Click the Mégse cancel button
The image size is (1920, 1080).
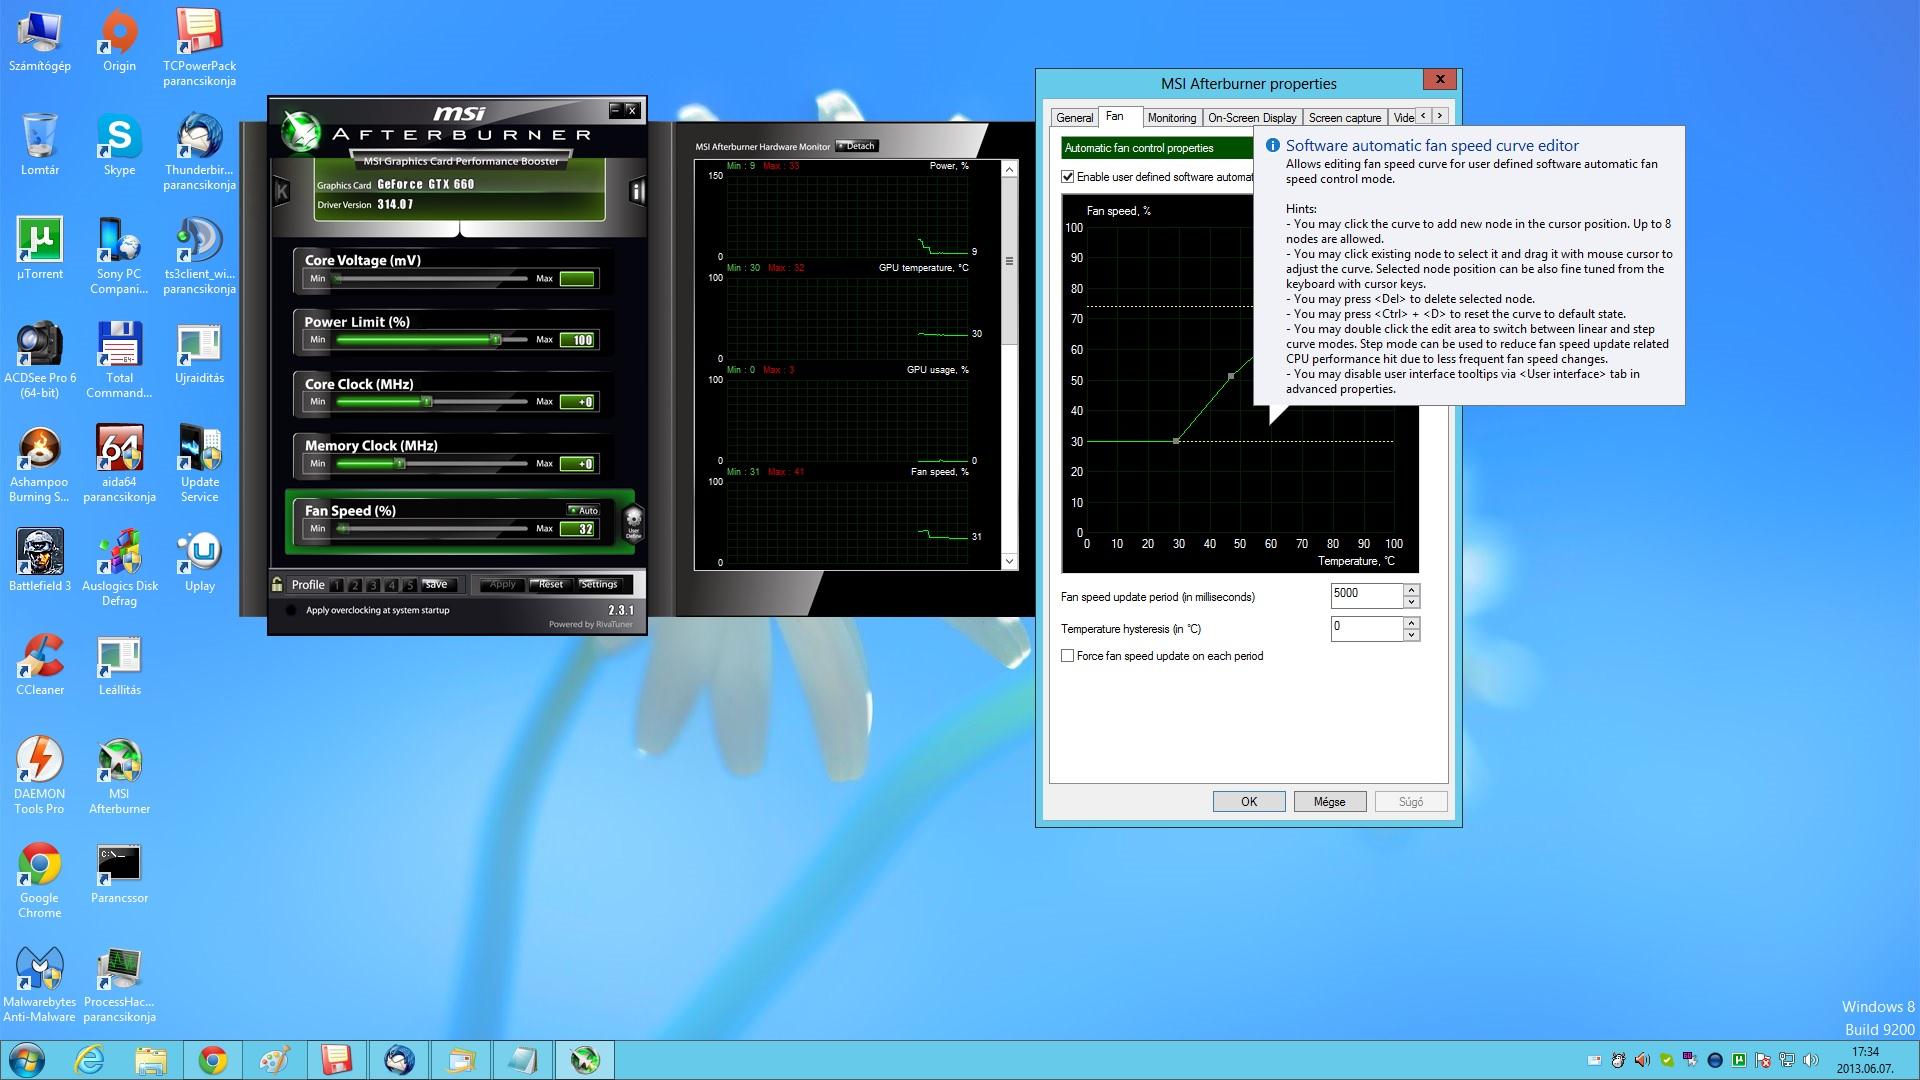1329,801
